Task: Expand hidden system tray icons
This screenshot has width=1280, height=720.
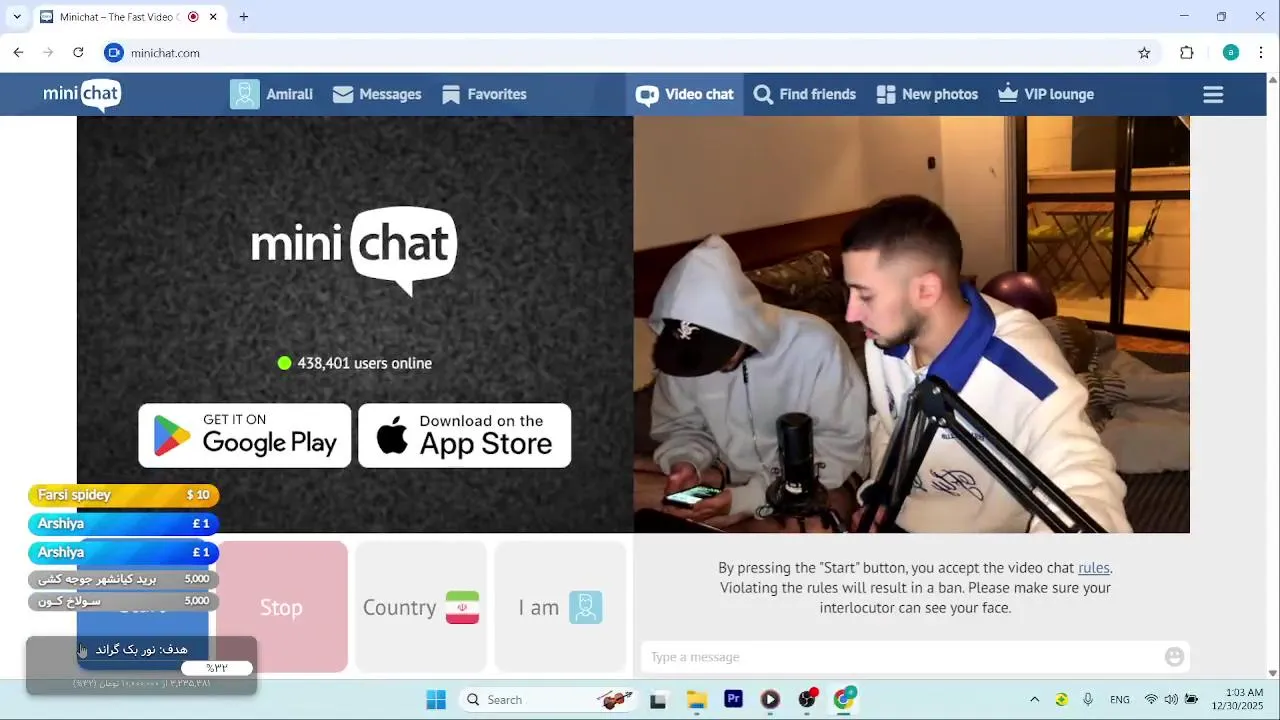Action: pos(1034,700)
